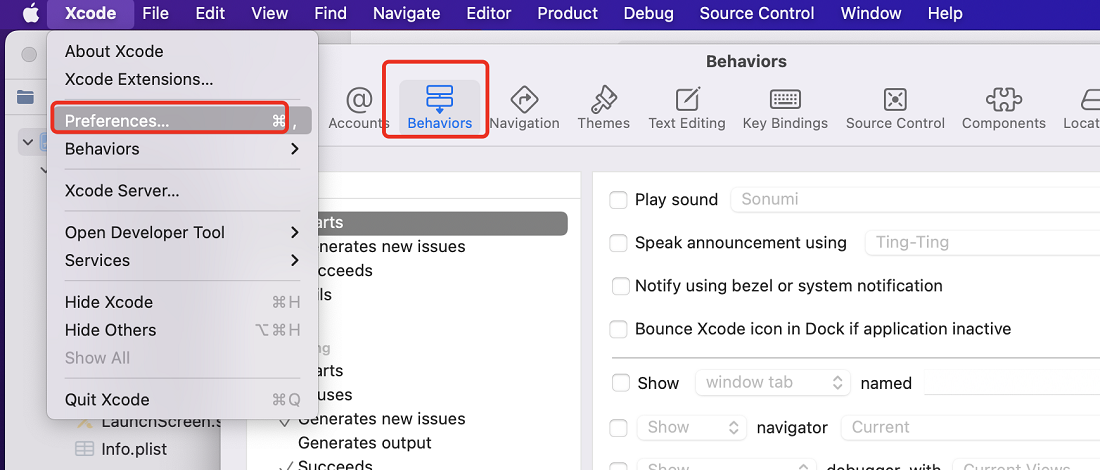This screenshot has width=1100, height=470.
Task: Toggle Notify using bezel or system notification
Action: pyautogui.click(x=621, y=286)
